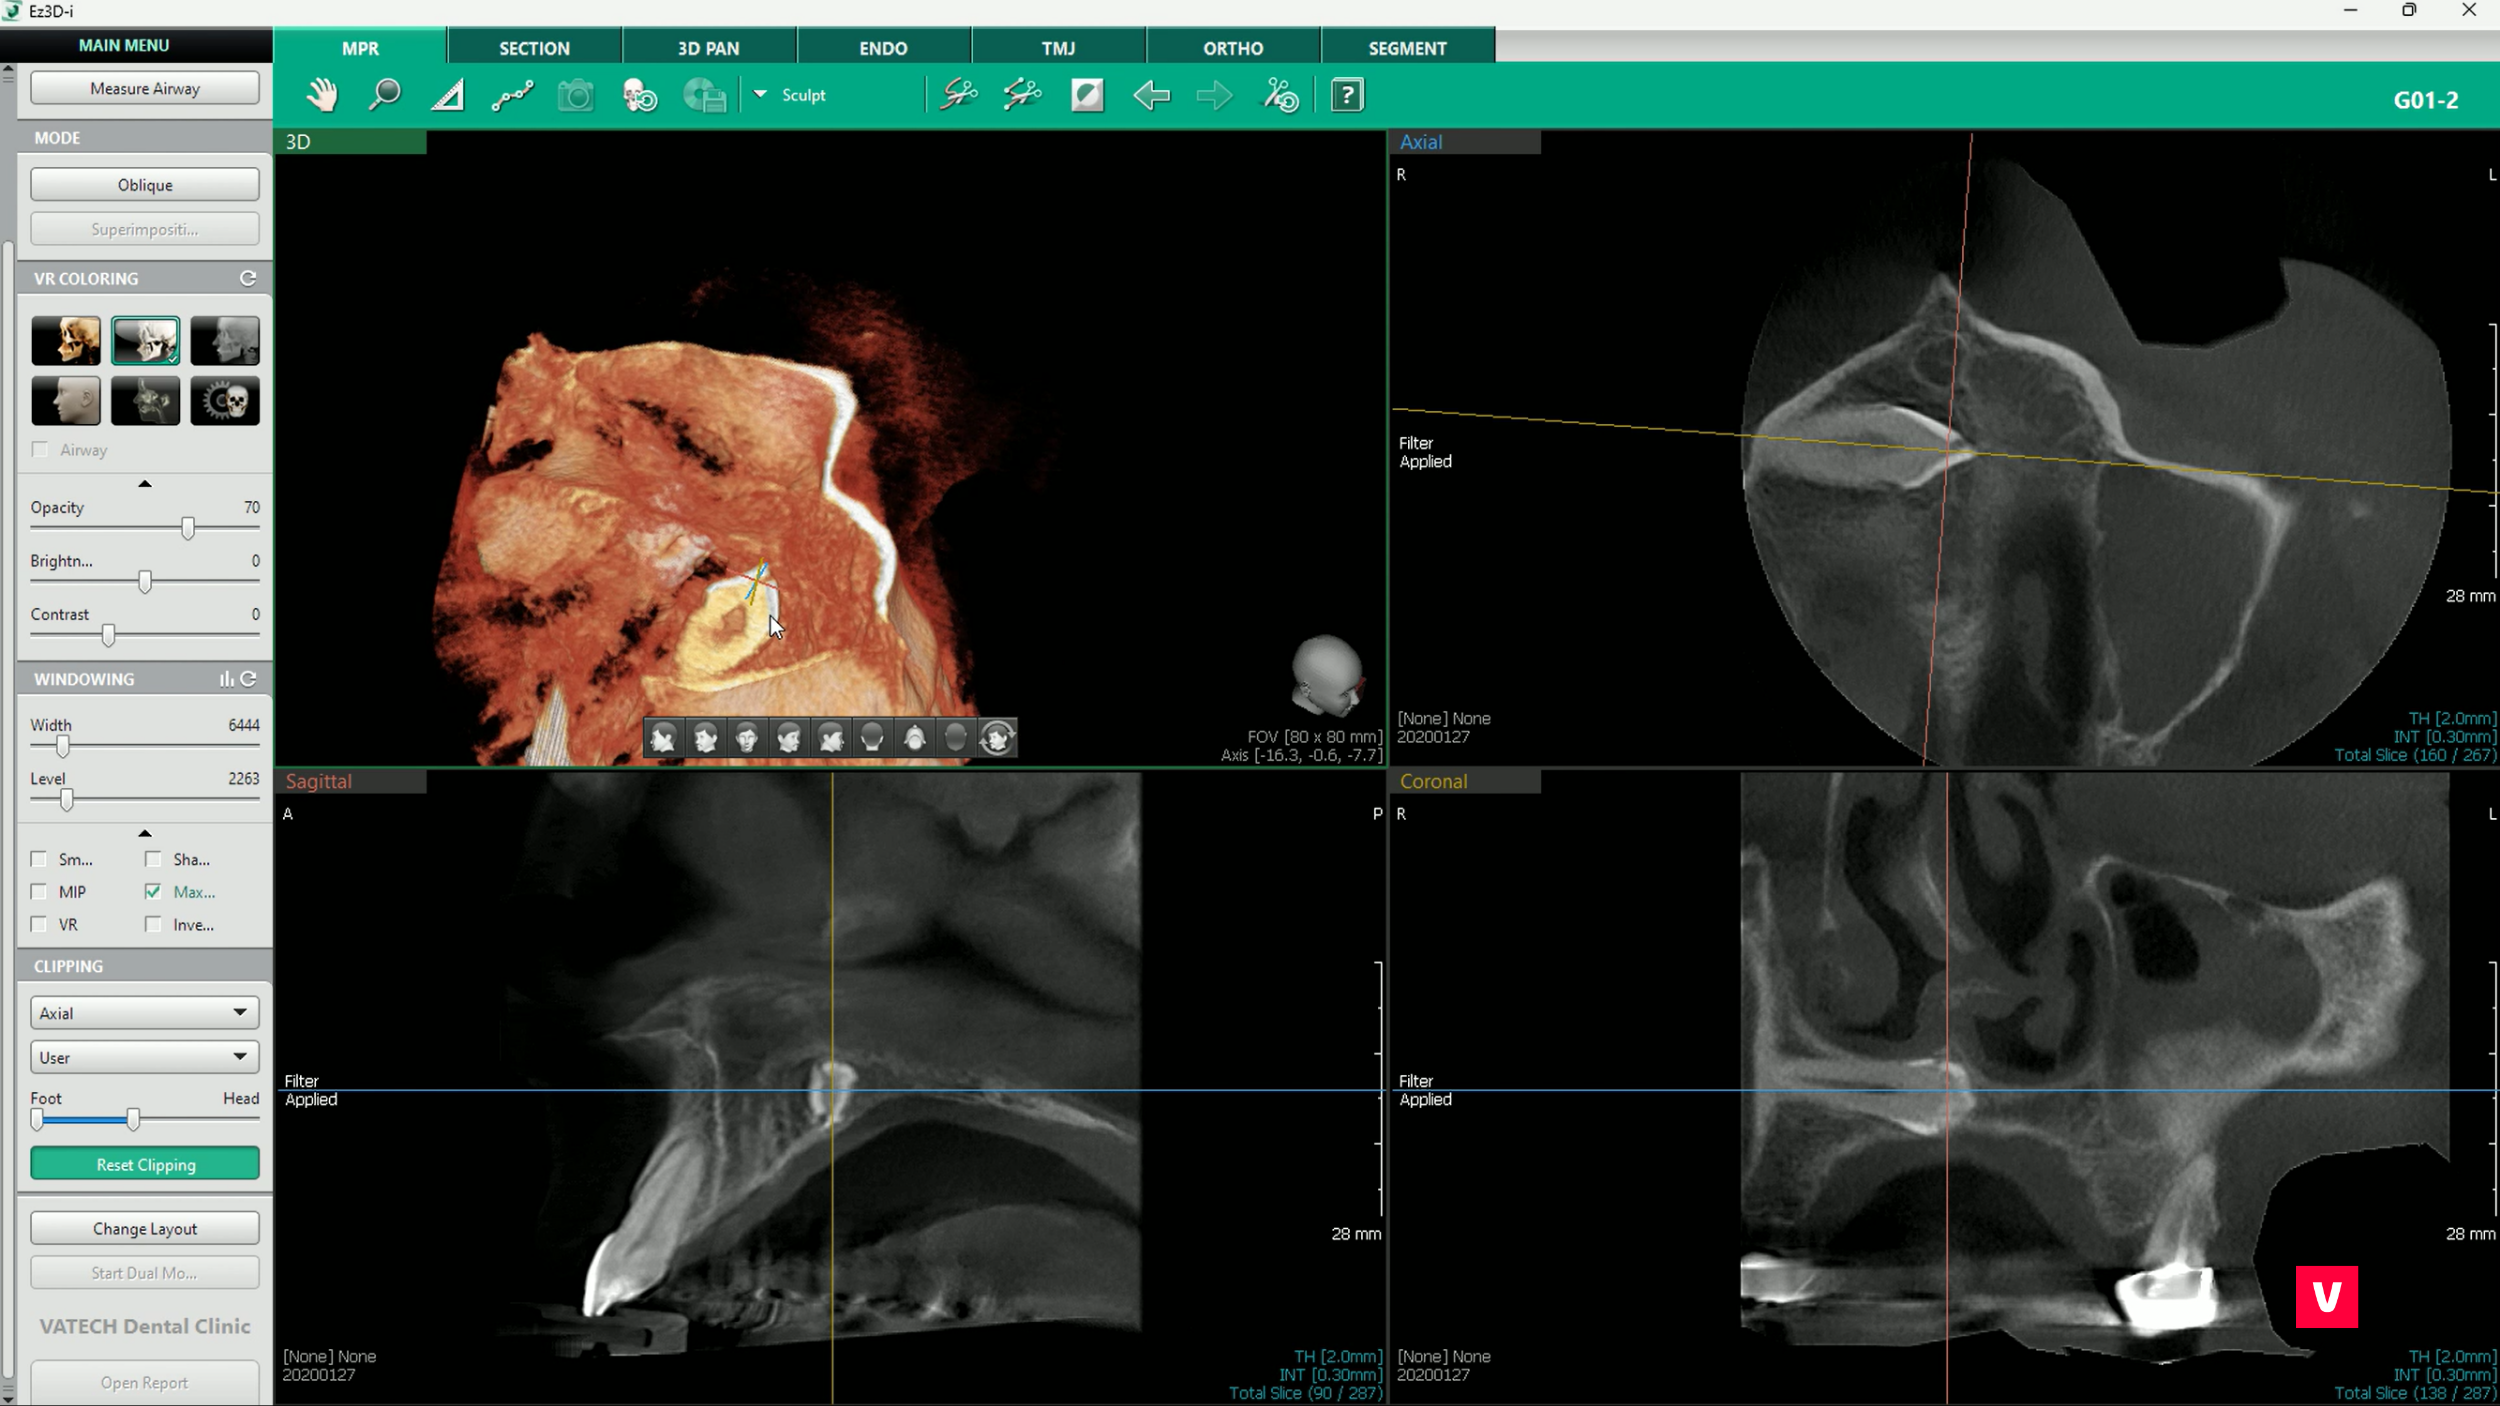Select the Pan hand tool
This screenshot has width=2500, height=1406.
pos(322,96)
